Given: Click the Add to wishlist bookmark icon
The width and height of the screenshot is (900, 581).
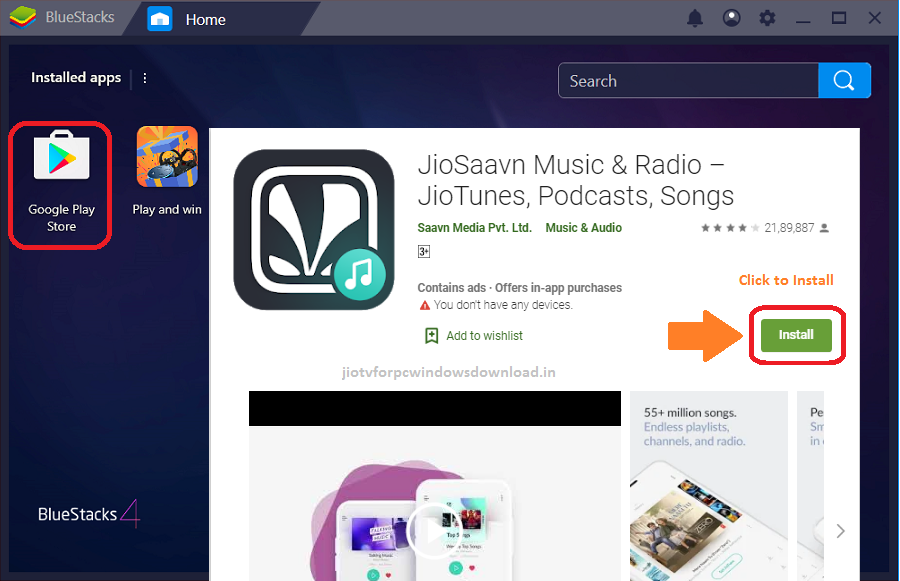Looking at the screenshot, I should click(x=432, y=336).
